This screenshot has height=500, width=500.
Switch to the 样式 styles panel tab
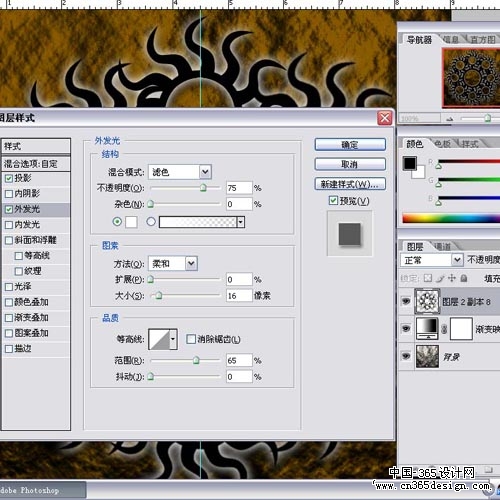tap(470, 144)
